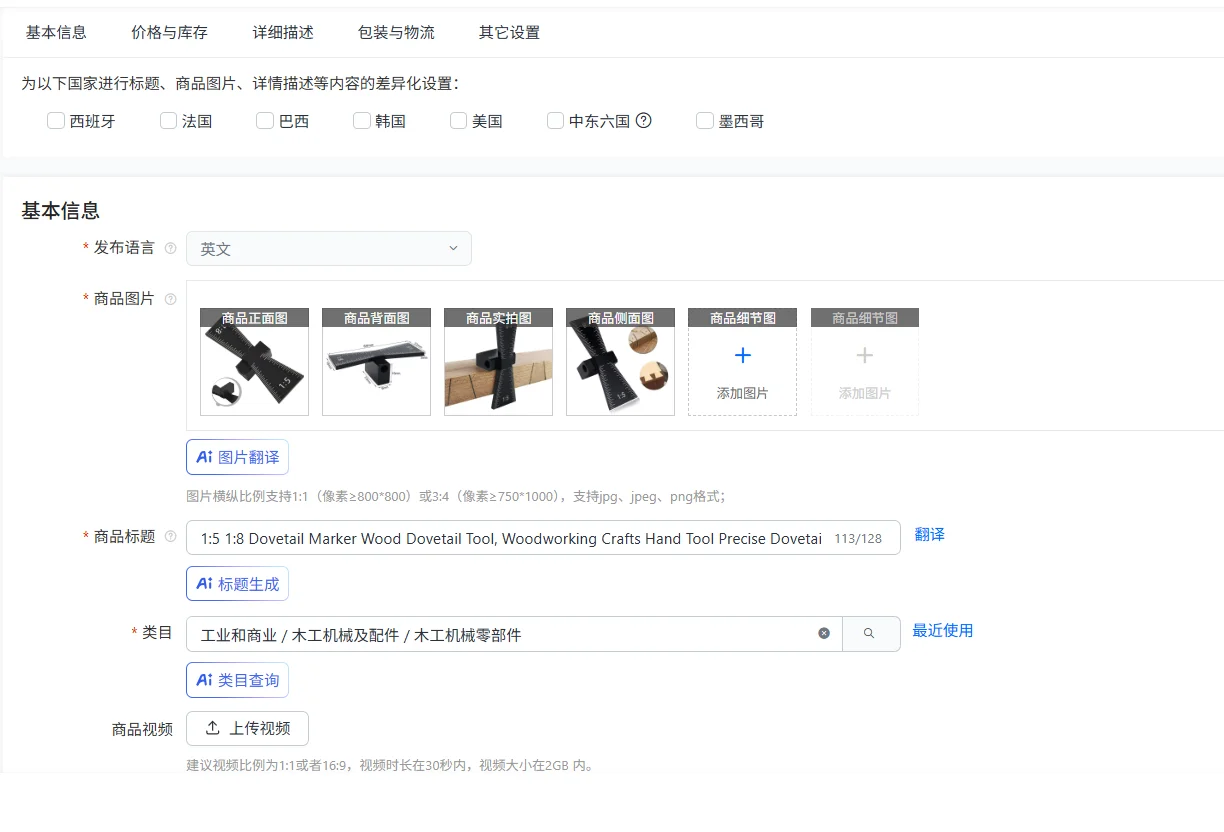
Task: Click the 113/128 character counter
Action: (858, 539)
